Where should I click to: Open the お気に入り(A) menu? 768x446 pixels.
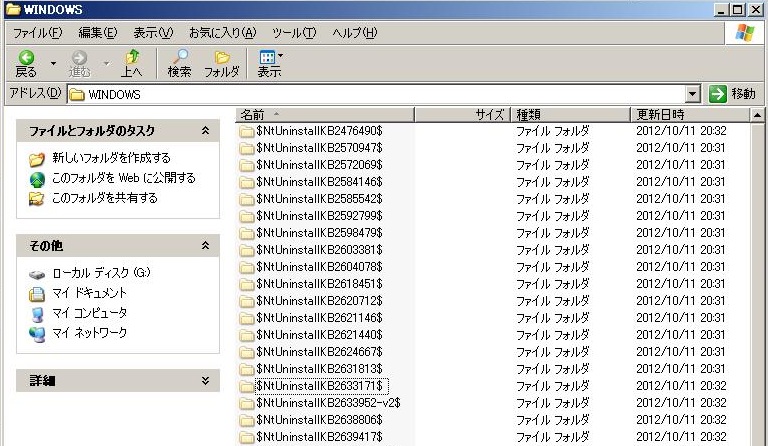click(x=223, y=33)
